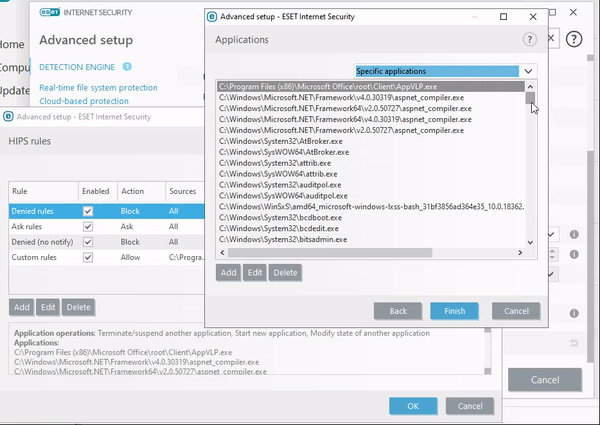The image size is (600, 425).
Task: Click the scroll right arrow in applications list
Action: pos(520,252)
